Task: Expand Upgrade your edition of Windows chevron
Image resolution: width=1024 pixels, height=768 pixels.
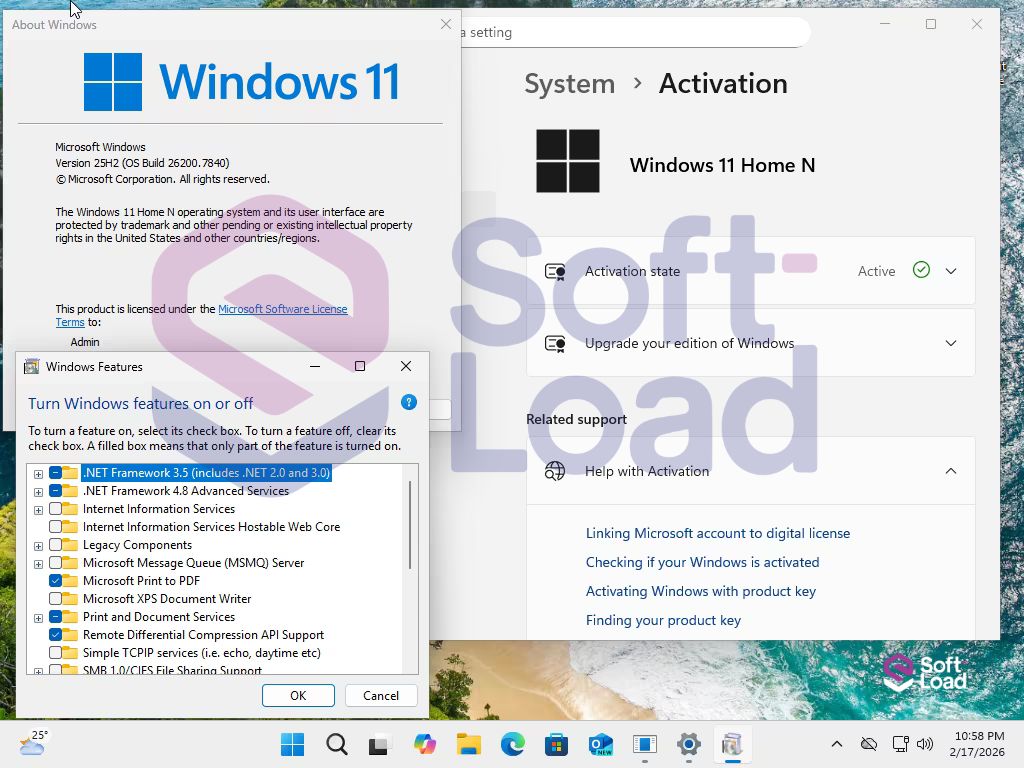Action: tap(951, 343)
